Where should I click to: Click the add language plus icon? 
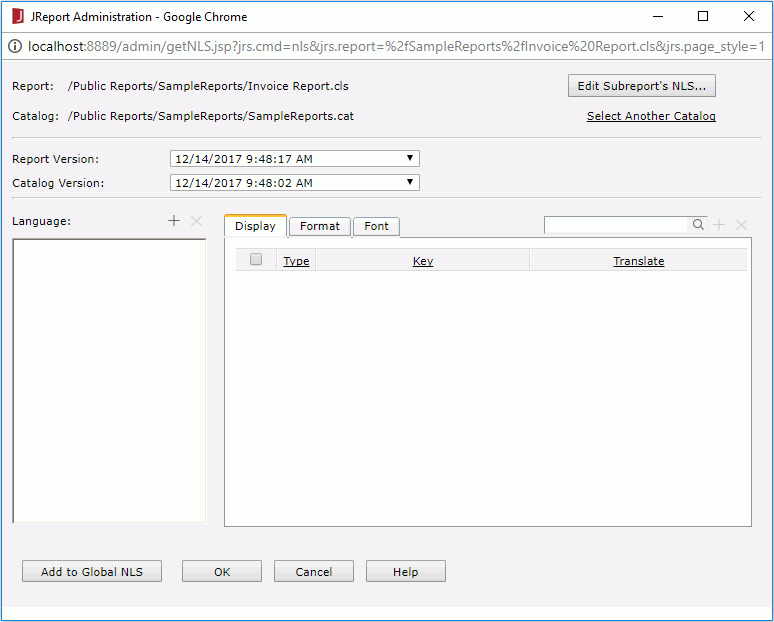pos(174,221)
